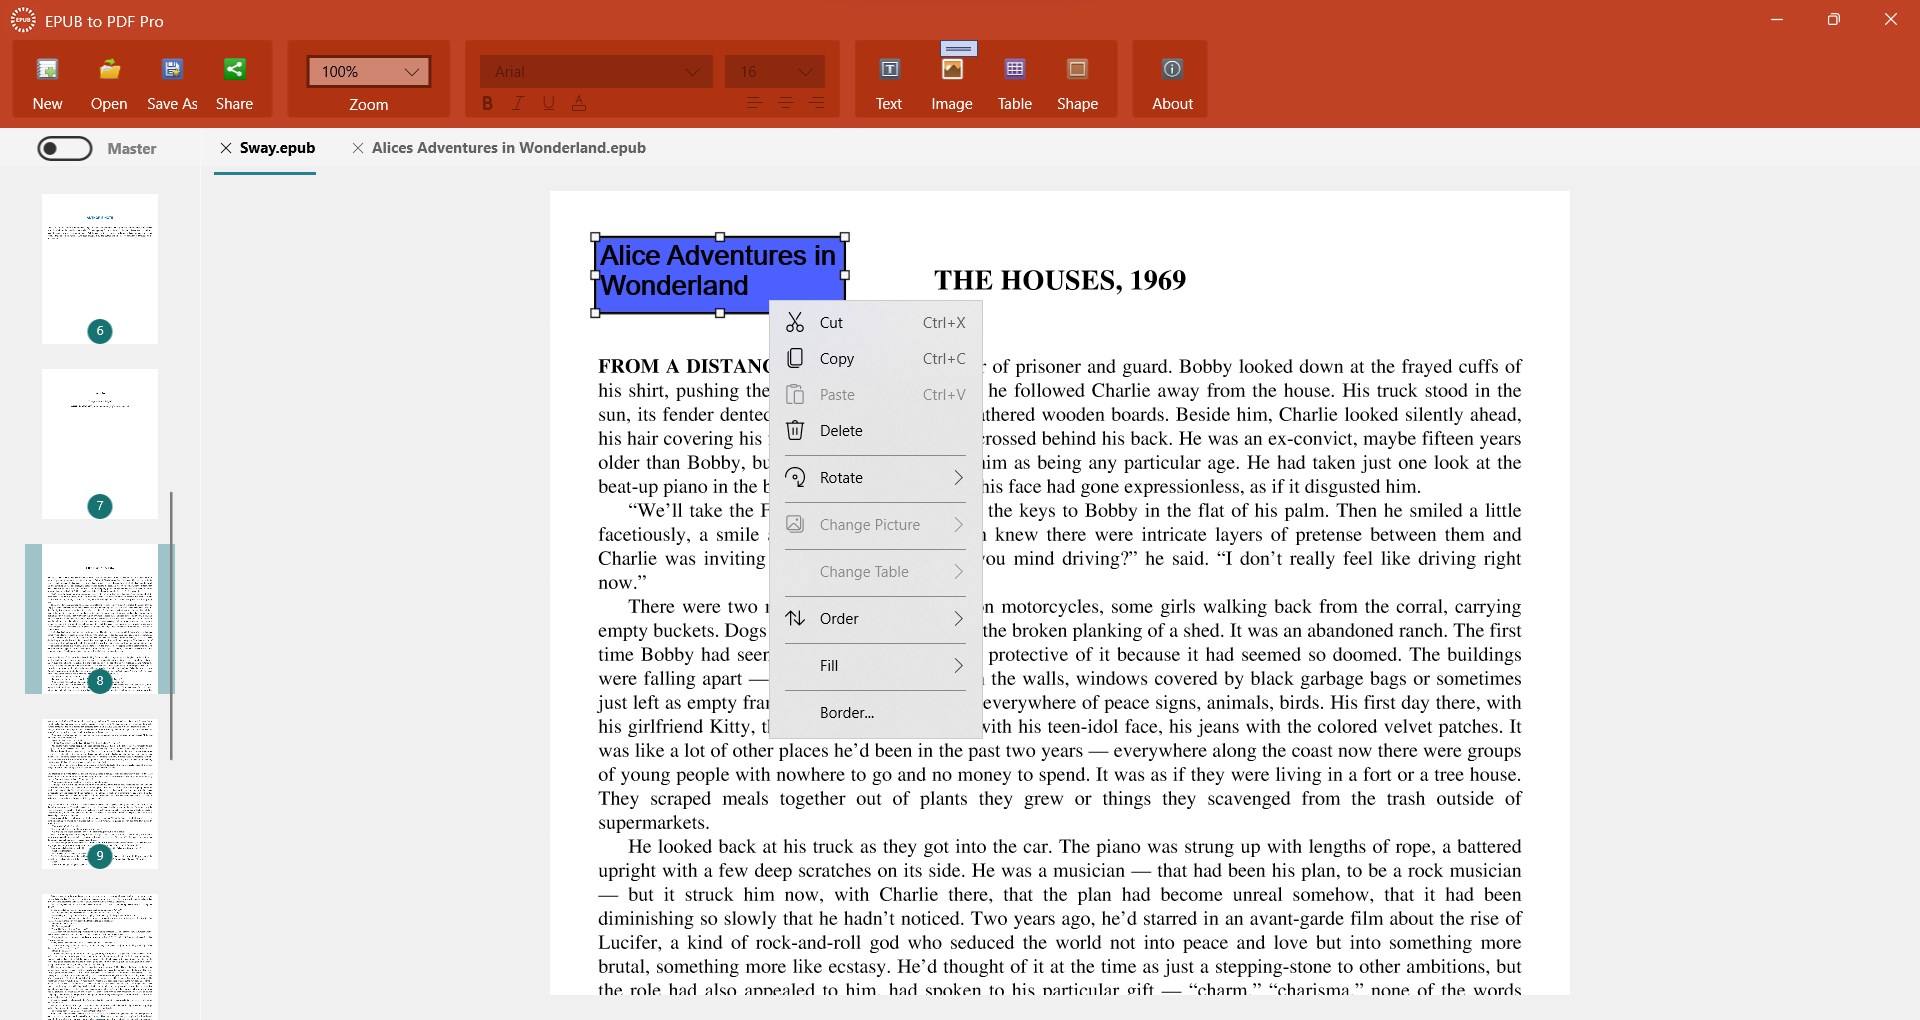Viewport: 1920px width, 1020px height.
Task: Open a file with the Open icon
Action: (x=109, y=69)
